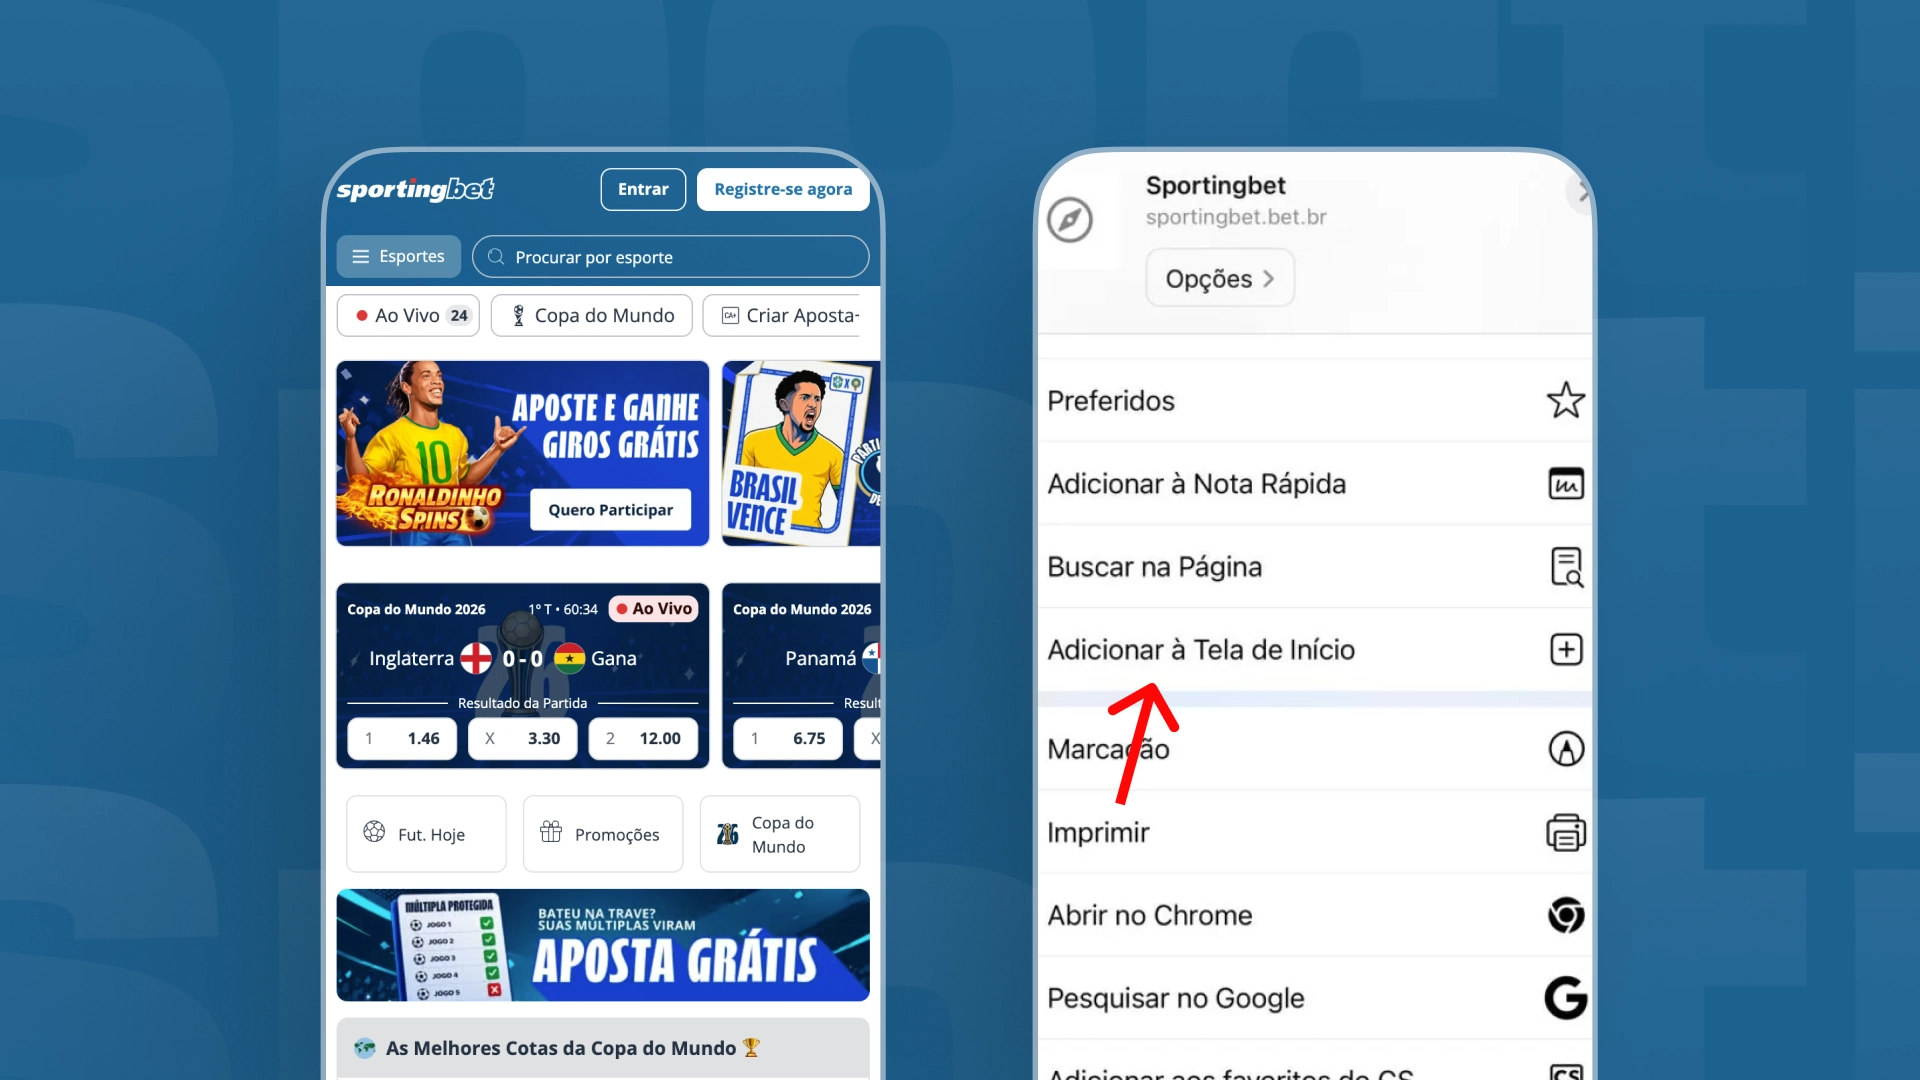1920x1080 pixels.
Task: Select odds 12.00 for Gana win
Action: pyautogui.click(x=643, y=738)
